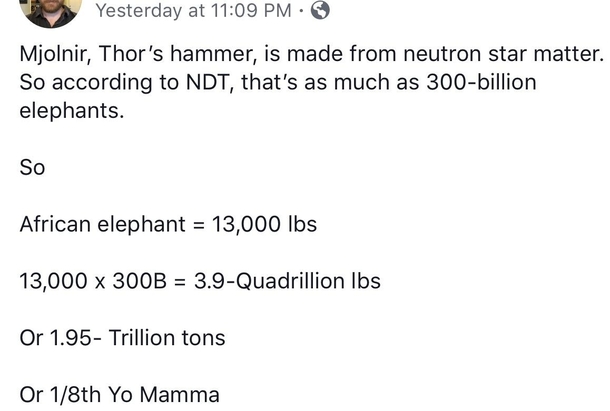Click the 300-billion text
This screenshot has height=411, width=610.
click(481, 82)
